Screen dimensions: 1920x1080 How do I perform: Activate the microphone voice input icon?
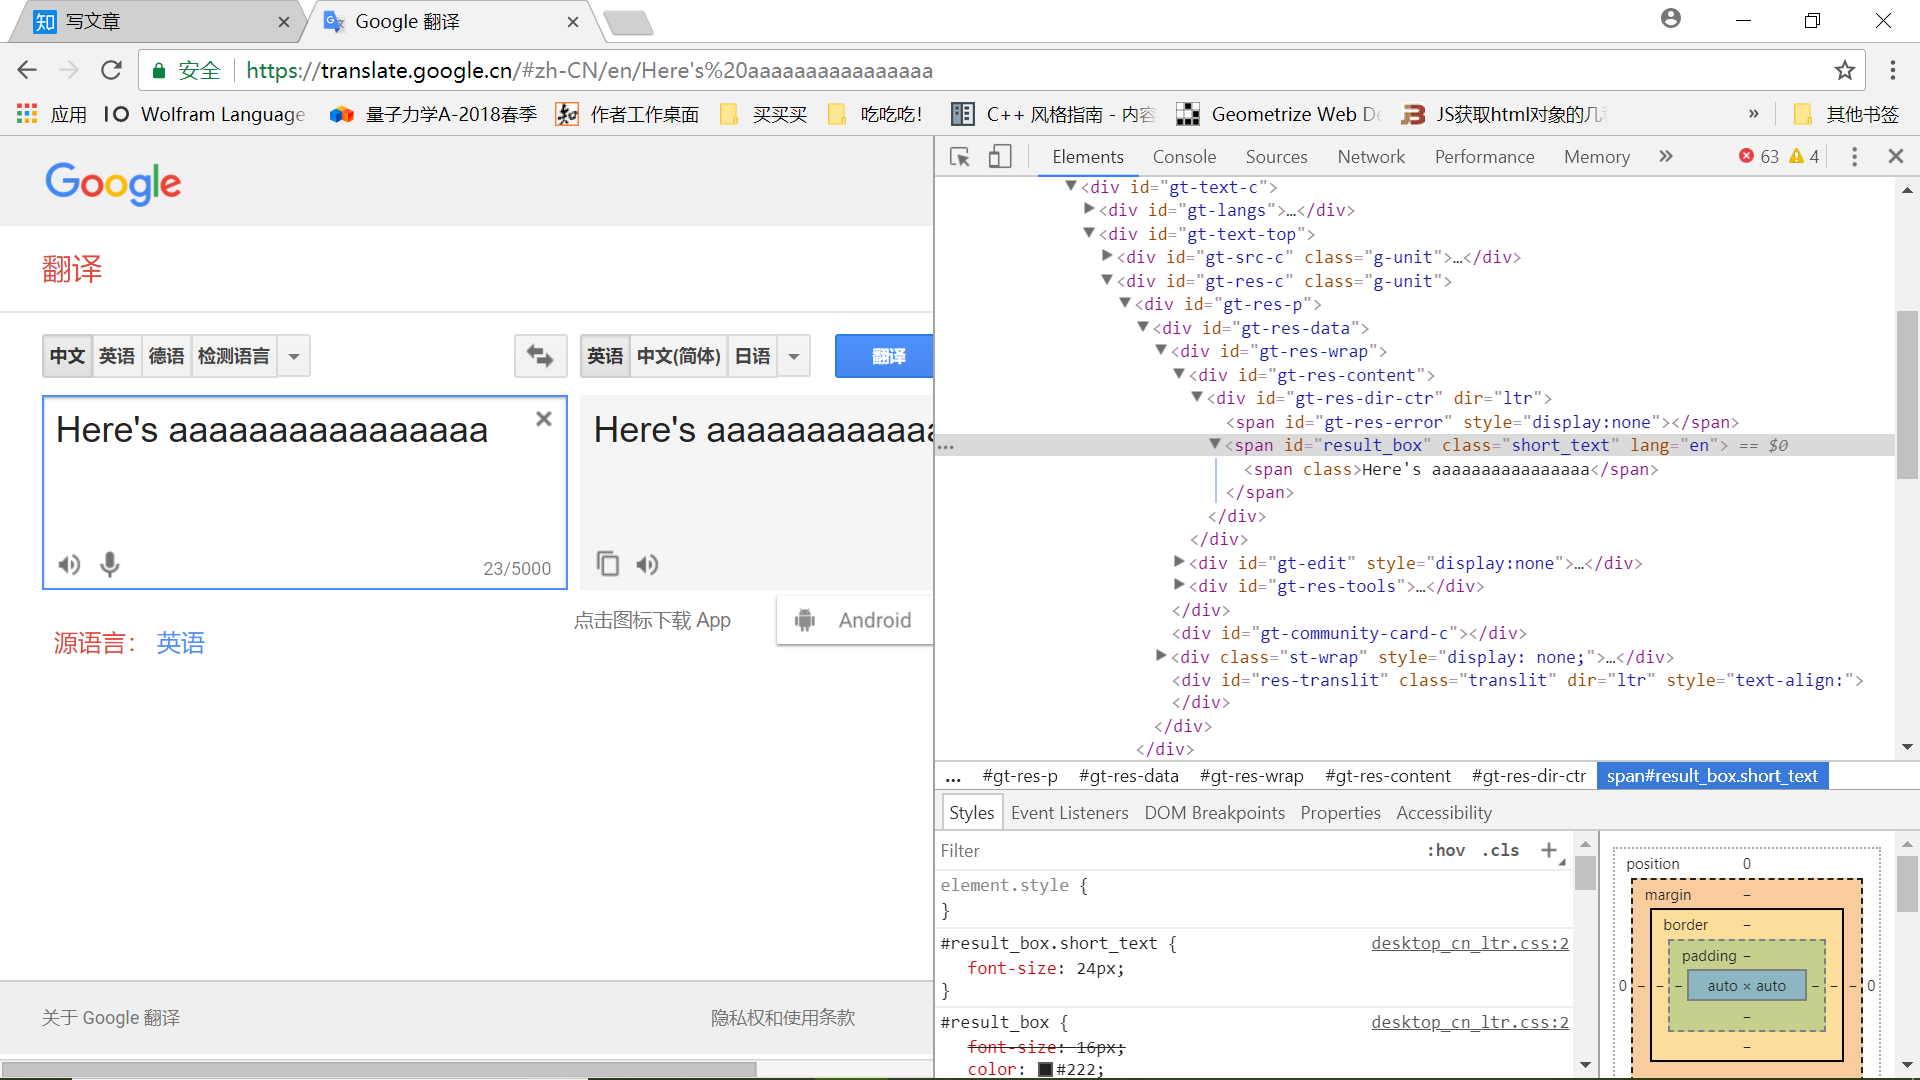(x=110, y=565)
